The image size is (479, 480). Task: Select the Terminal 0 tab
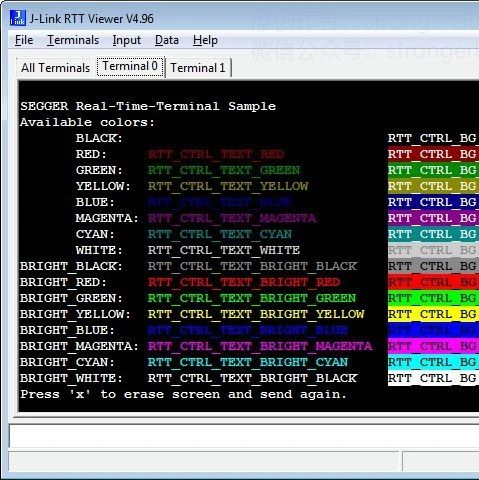coord(130,67)
